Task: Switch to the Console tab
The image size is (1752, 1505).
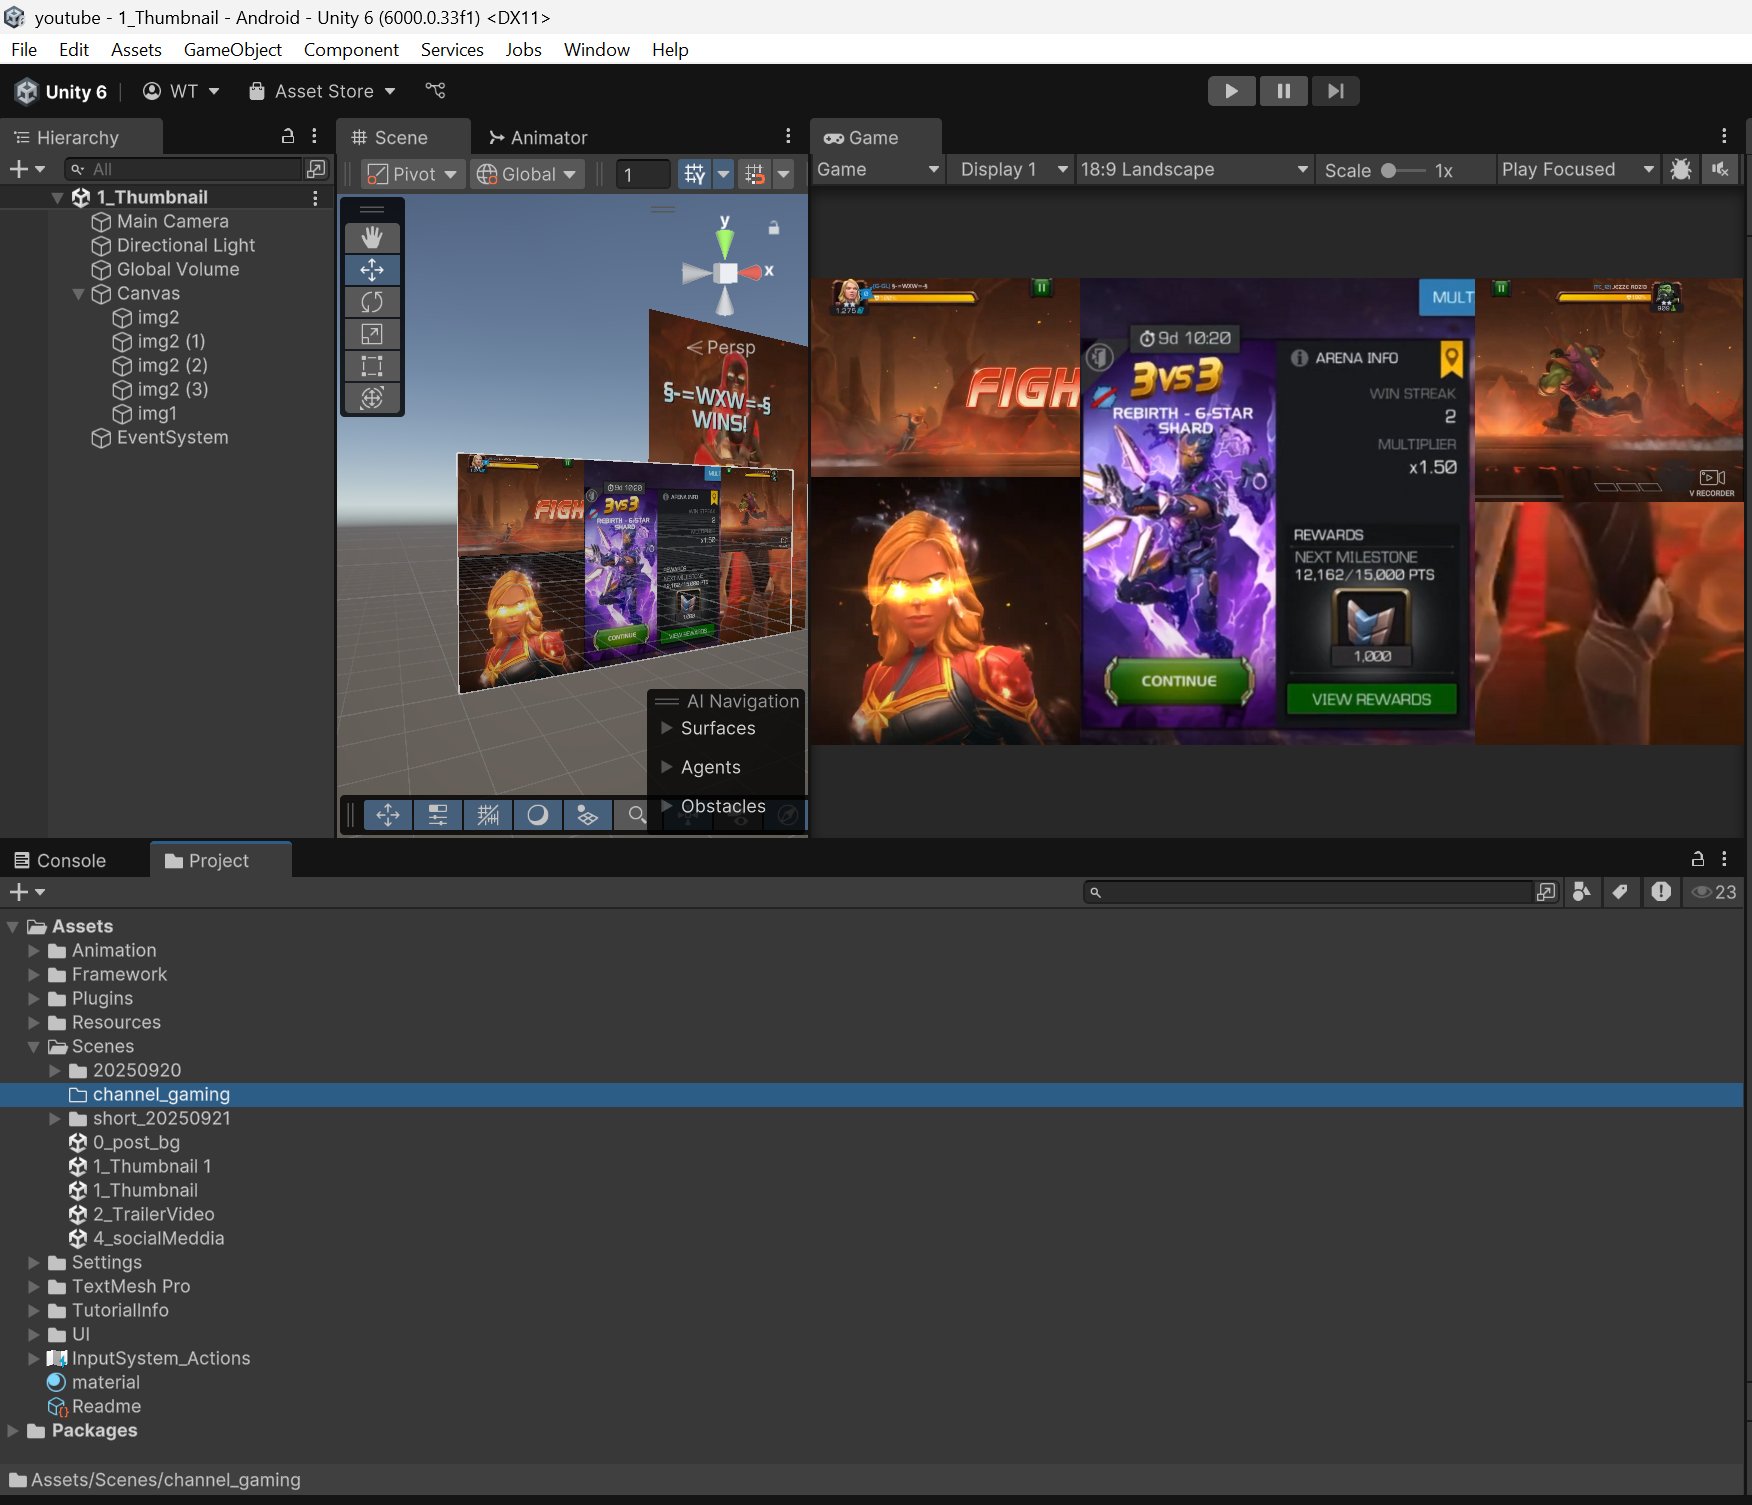Action: [60, 861]
